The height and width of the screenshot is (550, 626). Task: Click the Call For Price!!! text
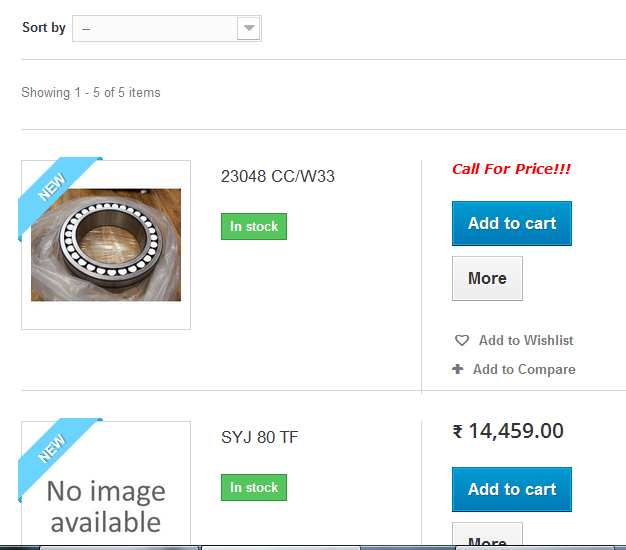click(x=511, y=169)
